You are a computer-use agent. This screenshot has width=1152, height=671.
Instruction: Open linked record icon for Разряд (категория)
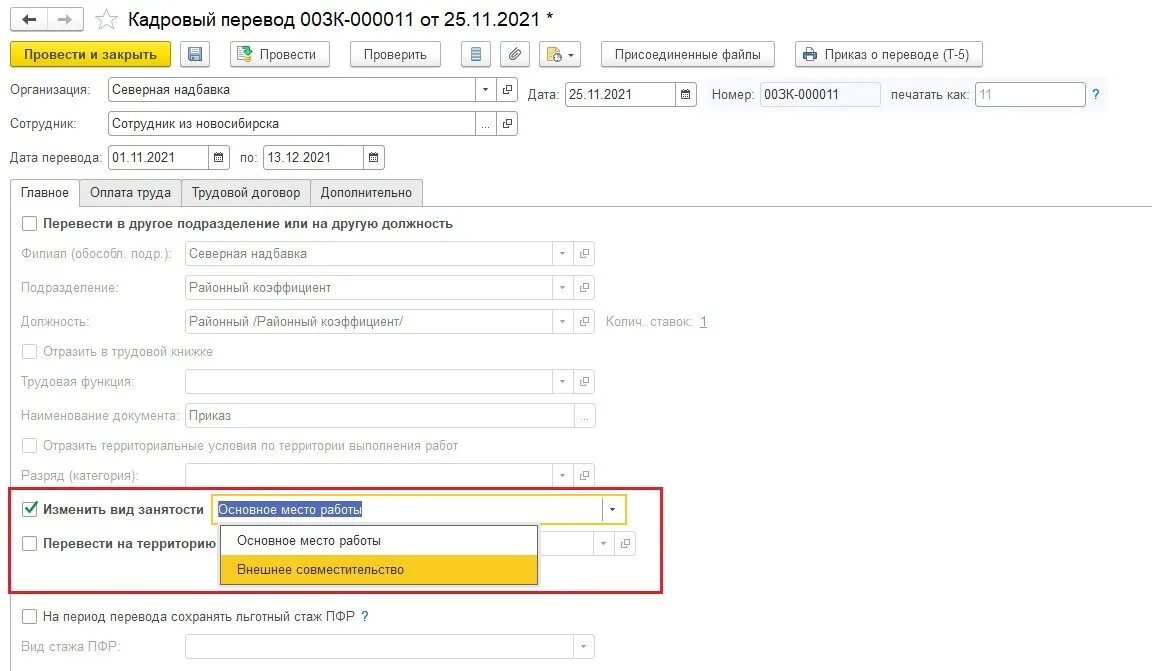pos(584,476)
